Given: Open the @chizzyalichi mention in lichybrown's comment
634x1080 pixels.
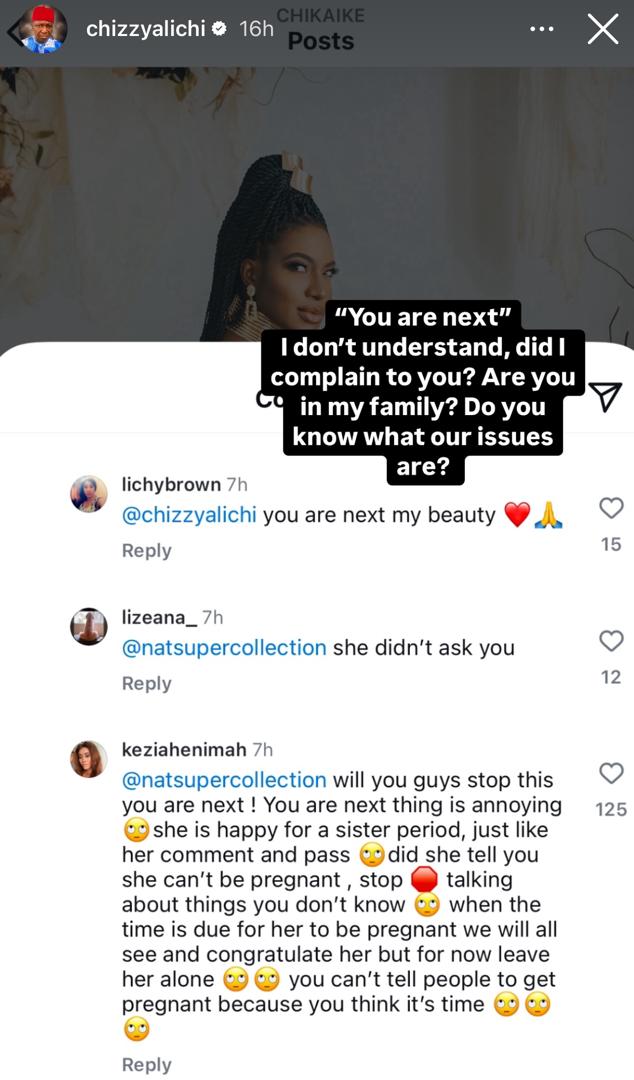Looking at the screenshot, I should (188, 516).
